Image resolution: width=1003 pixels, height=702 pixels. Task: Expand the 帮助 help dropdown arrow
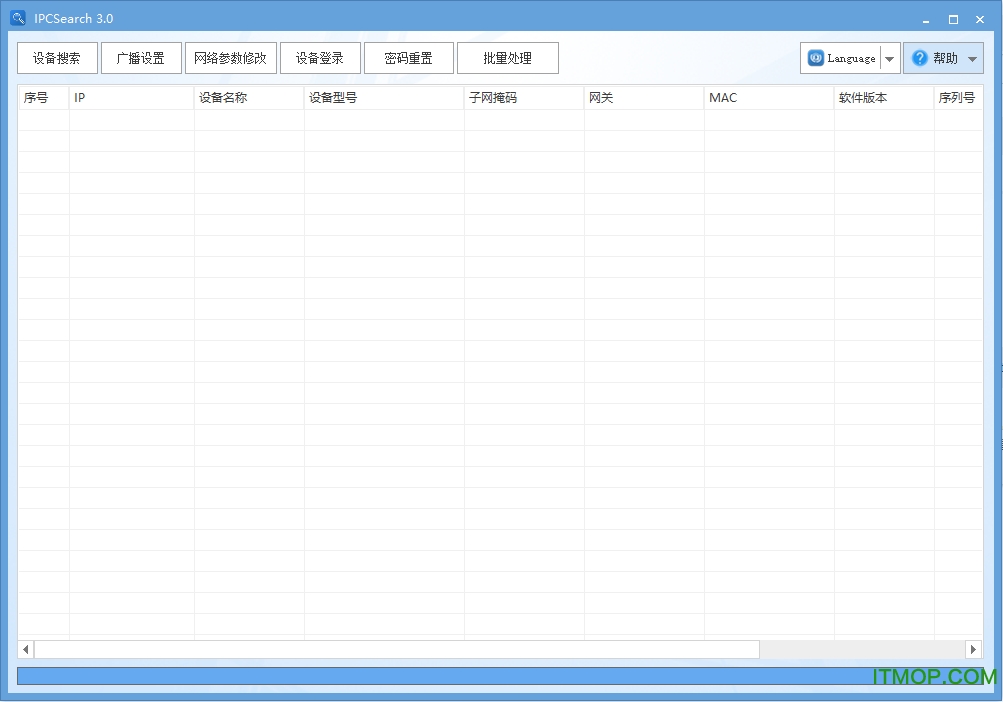972,59
